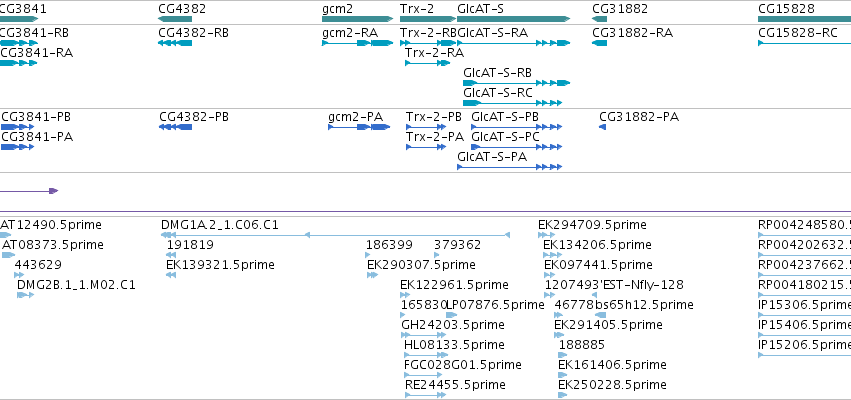Screen dimensions: 851x400
Task: Select the Trx-2-PA protein label
Action: (x=435, y=137)
